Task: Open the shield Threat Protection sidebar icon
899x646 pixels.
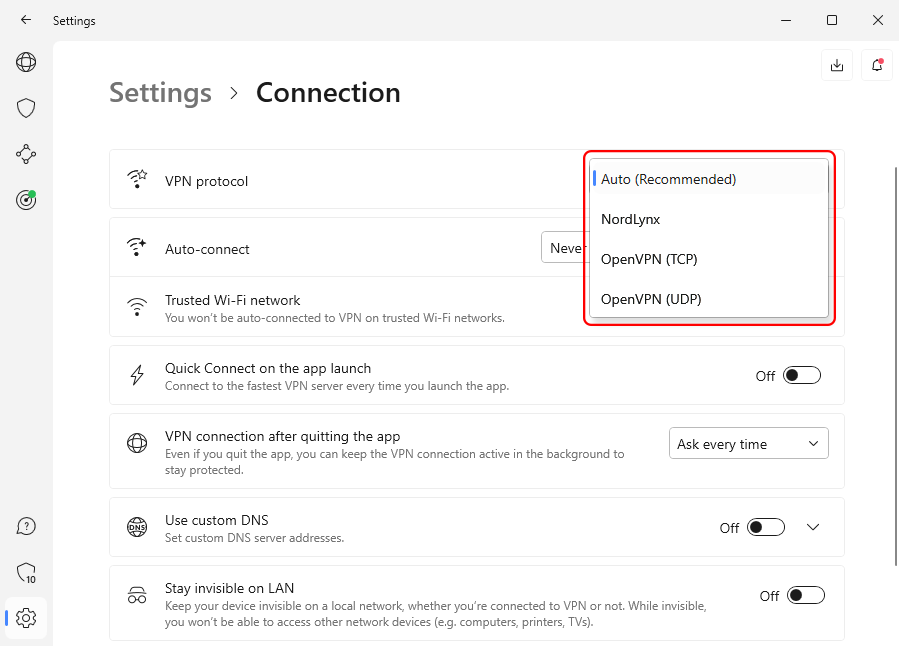Action: pyautogui.click(x=26, y=108)
